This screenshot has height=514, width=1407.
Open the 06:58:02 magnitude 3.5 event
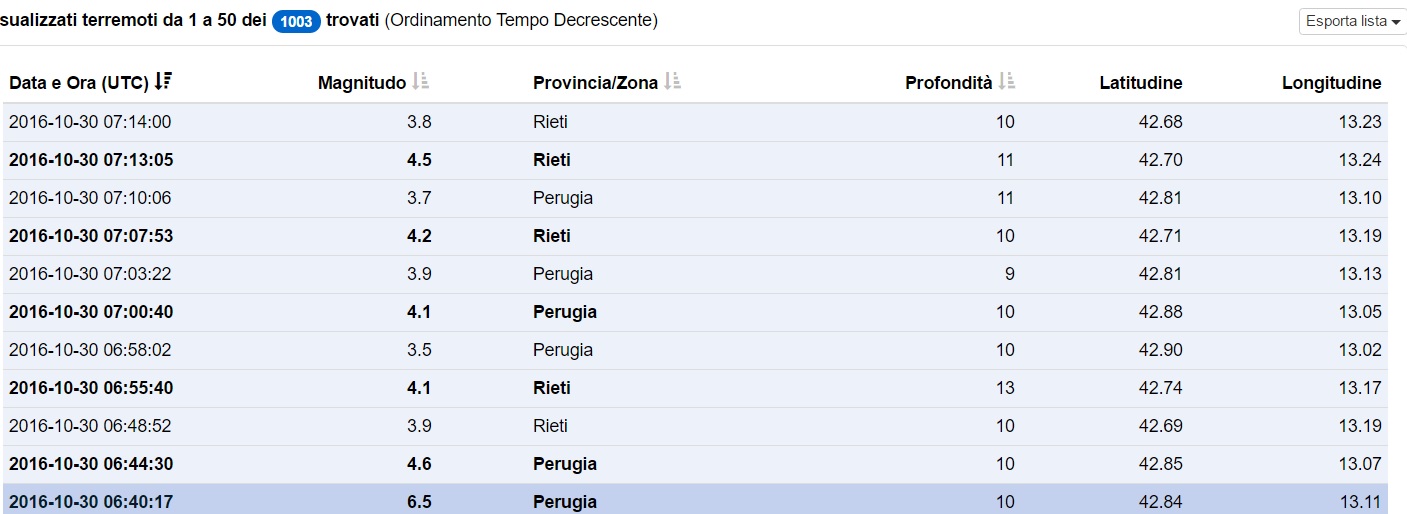[90, 350]
